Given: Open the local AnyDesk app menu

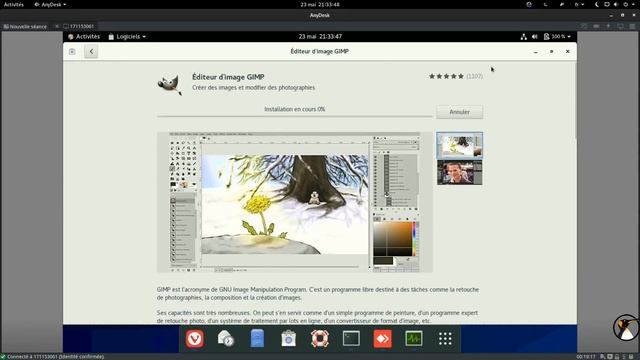Looking at the screenshot, I should [50, 4].
